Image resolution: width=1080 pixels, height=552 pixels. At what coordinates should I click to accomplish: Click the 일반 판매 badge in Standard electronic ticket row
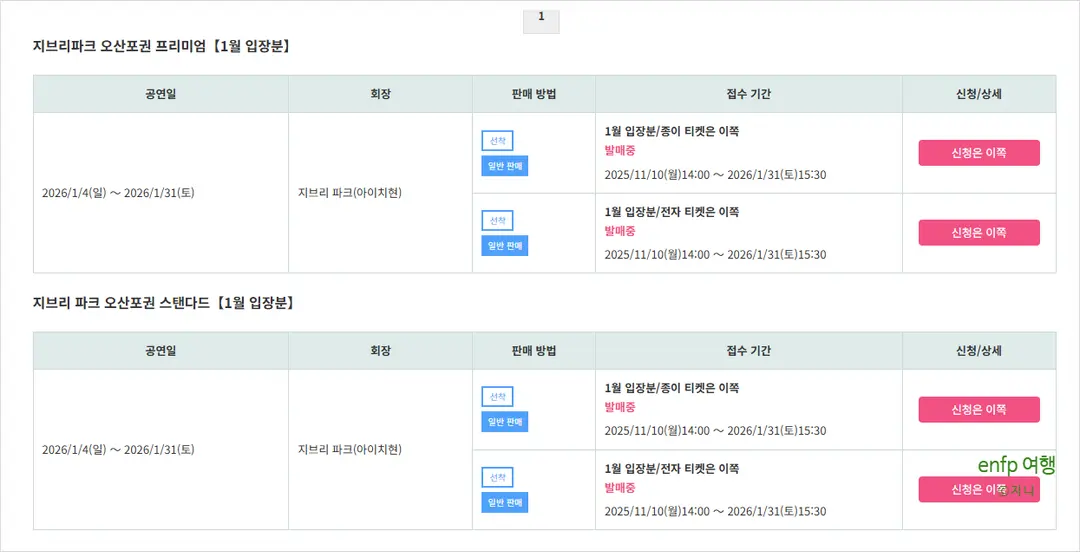(505, 502)
